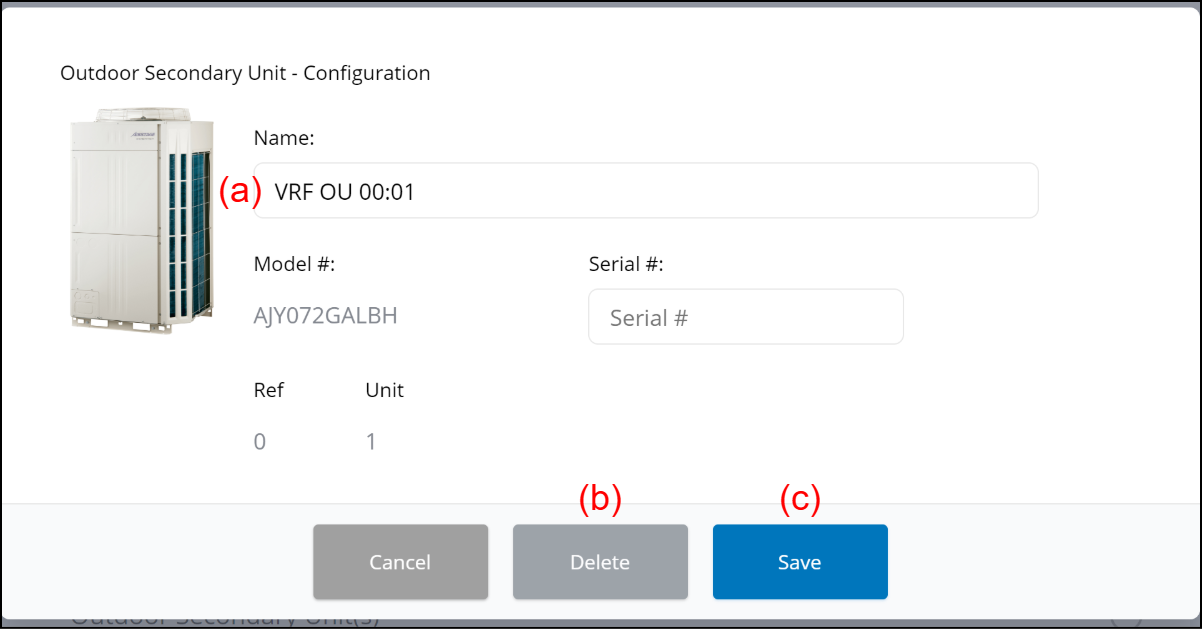Click the "Ref" column label
Viewport: 1202px width, 630px height.
[x=268, y=390]
